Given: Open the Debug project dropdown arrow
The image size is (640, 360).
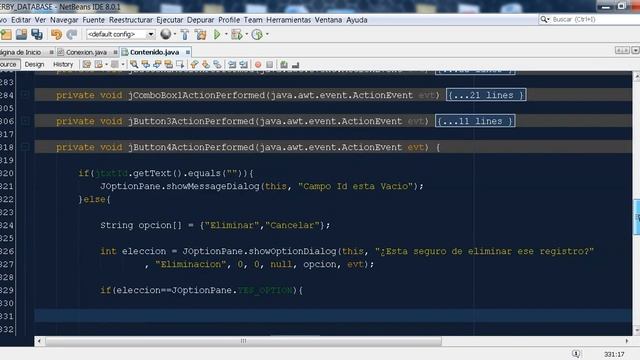Looking at the screenshot, I should tap(247, 34).
